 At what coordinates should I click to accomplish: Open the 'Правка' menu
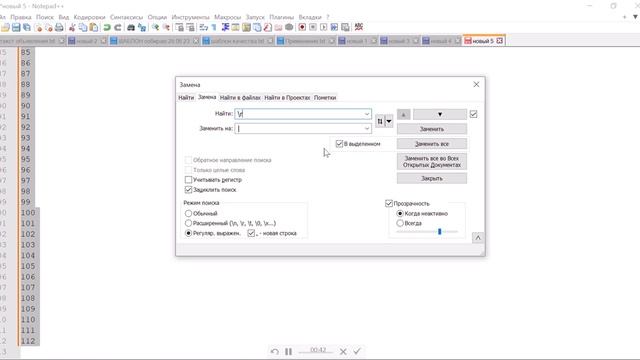(x=21, y=17)
